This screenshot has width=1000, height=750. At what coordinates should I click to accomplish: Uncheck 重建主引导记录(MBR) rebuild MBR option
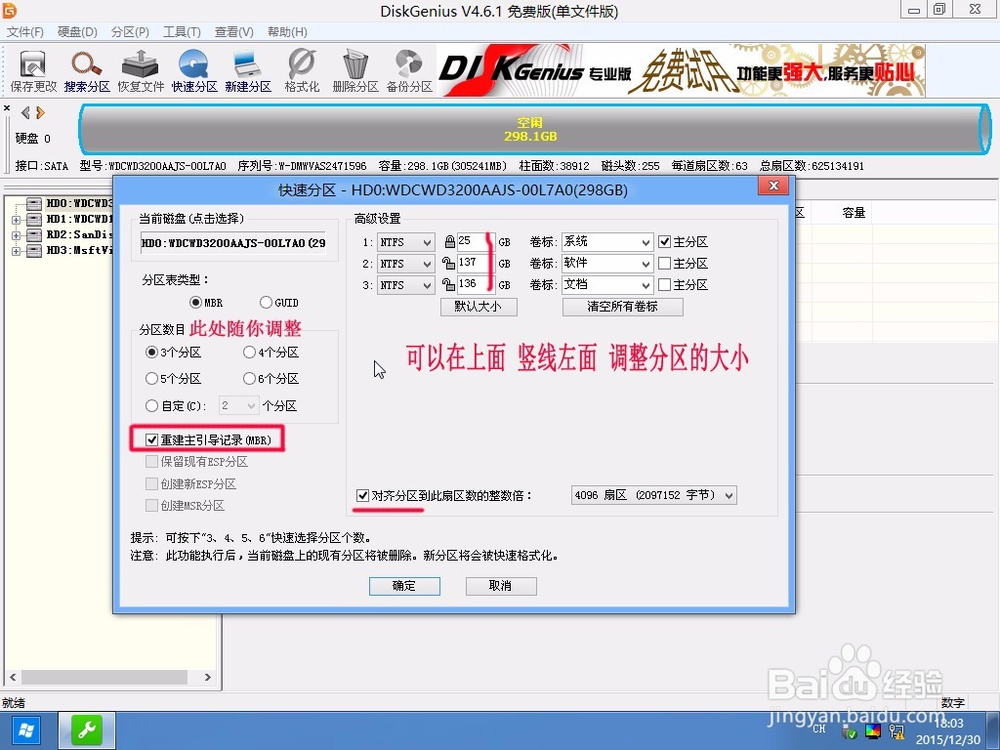[x=152, y=438]
